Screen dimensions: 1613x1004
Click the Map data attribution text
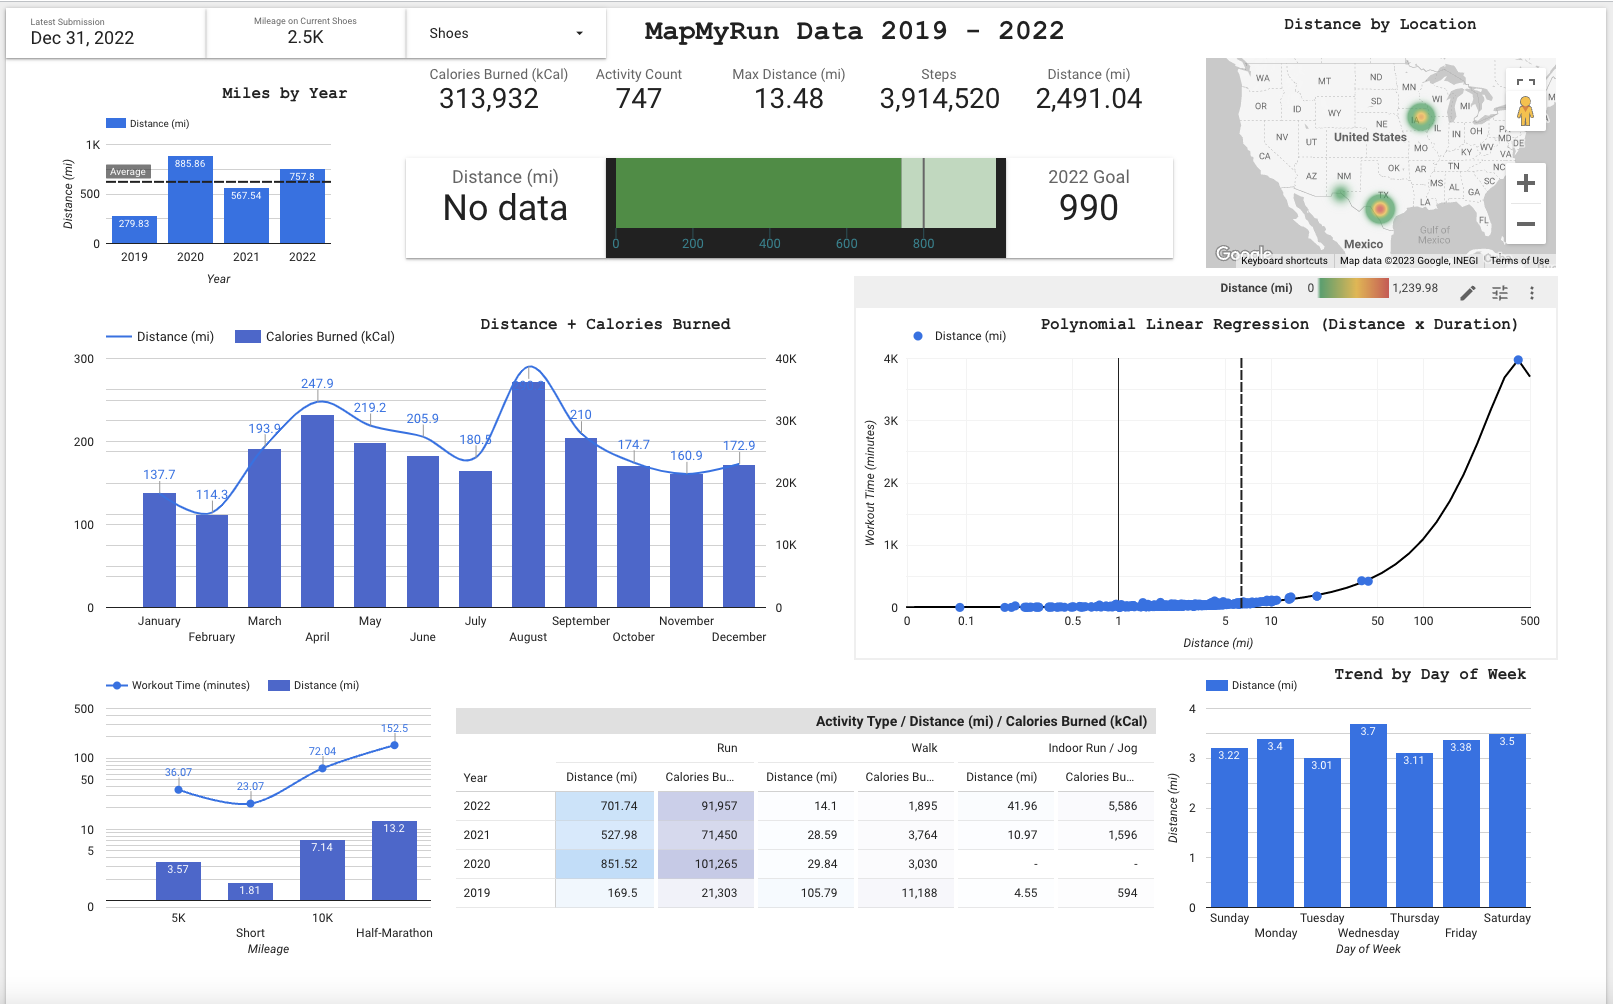(1408, 261)
